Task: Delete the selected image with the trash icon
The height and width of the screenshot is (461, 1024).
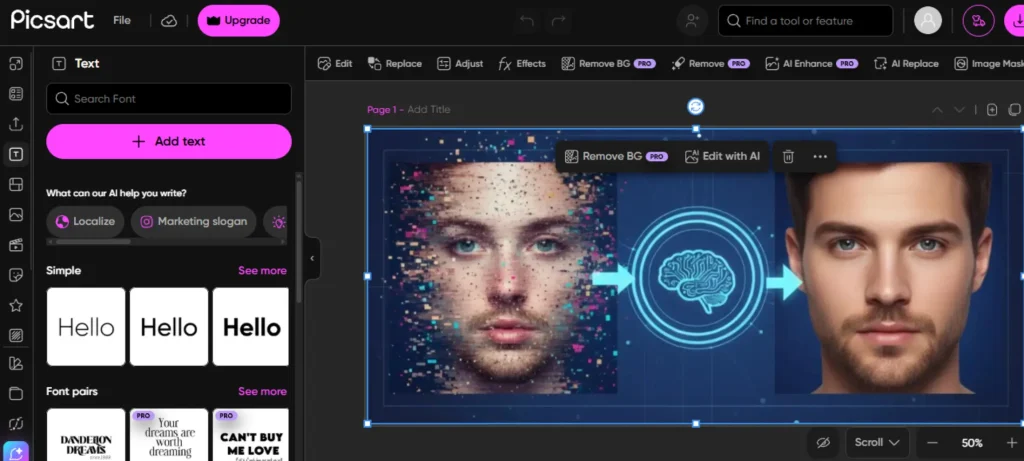Action: click(788, 157)
